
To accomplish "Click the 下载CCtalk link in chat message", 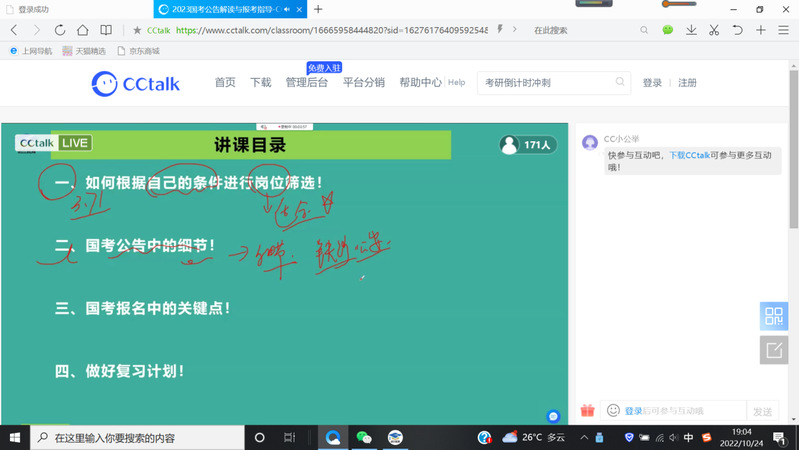I will click(x=689, y=156).
